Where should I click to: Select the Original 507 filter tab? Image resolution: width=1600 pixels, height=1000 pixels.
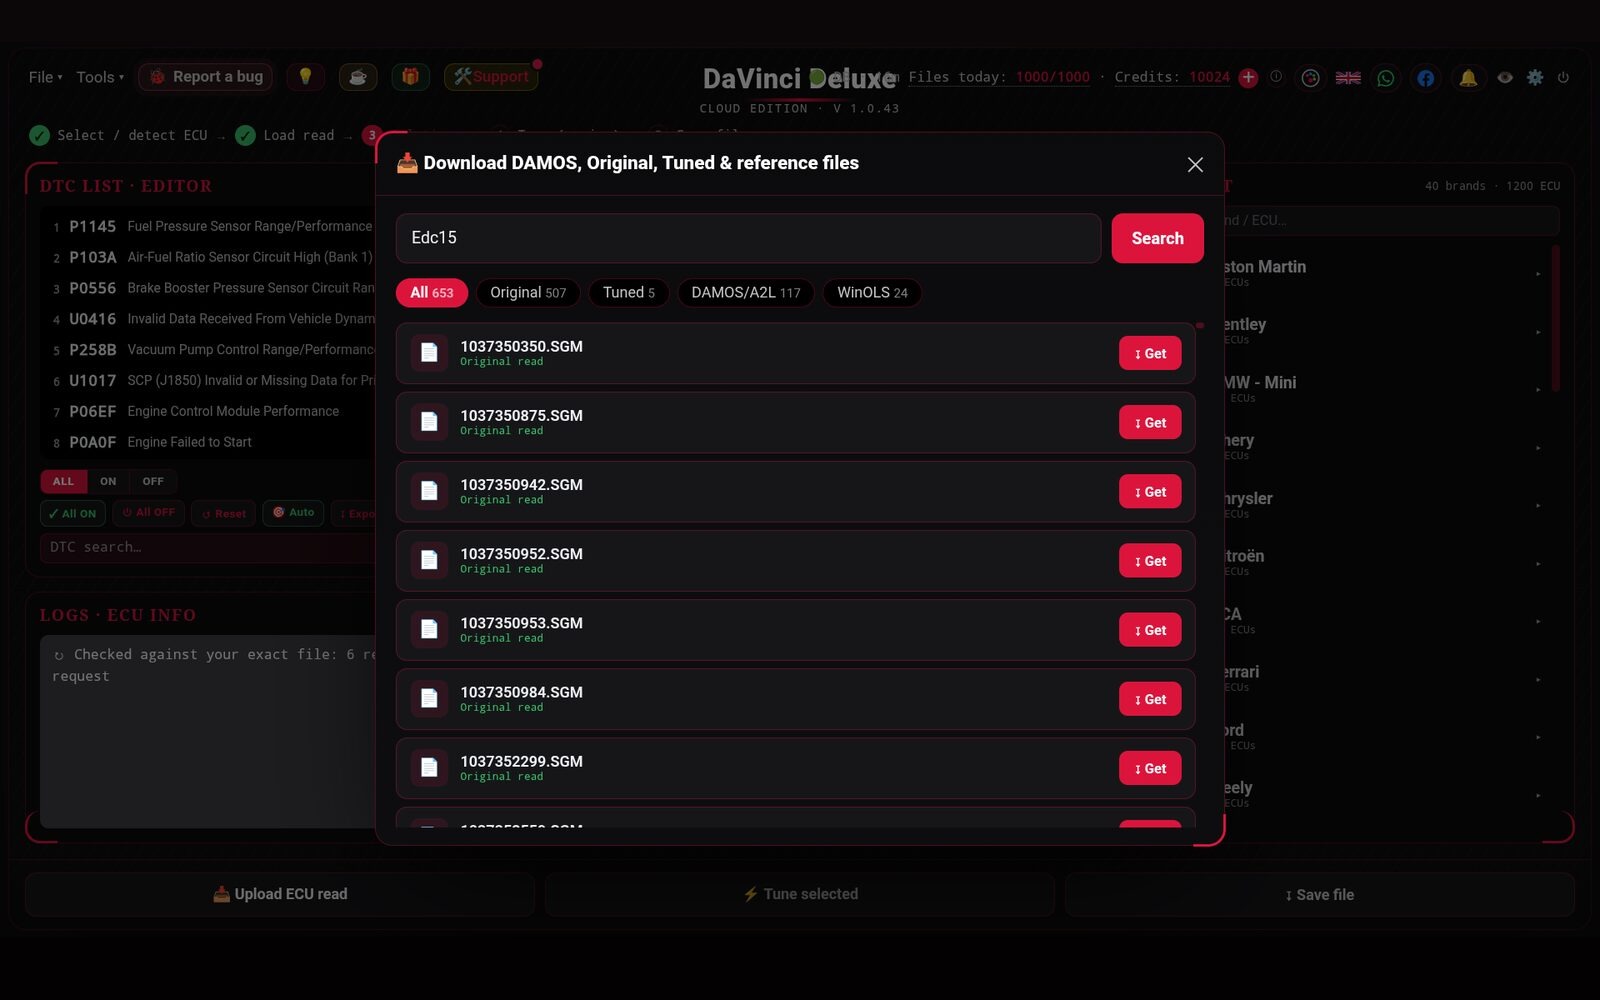click(528, 292)
